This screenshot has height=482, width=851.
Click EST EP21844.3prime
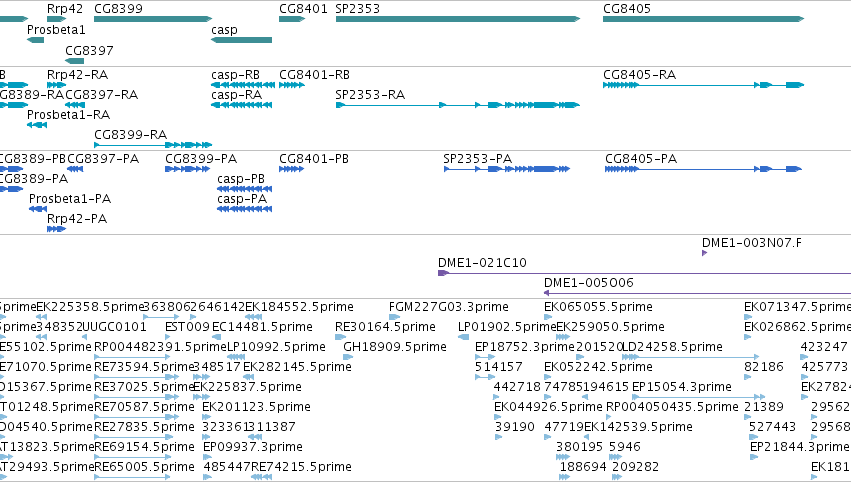(x=799, y=448)
